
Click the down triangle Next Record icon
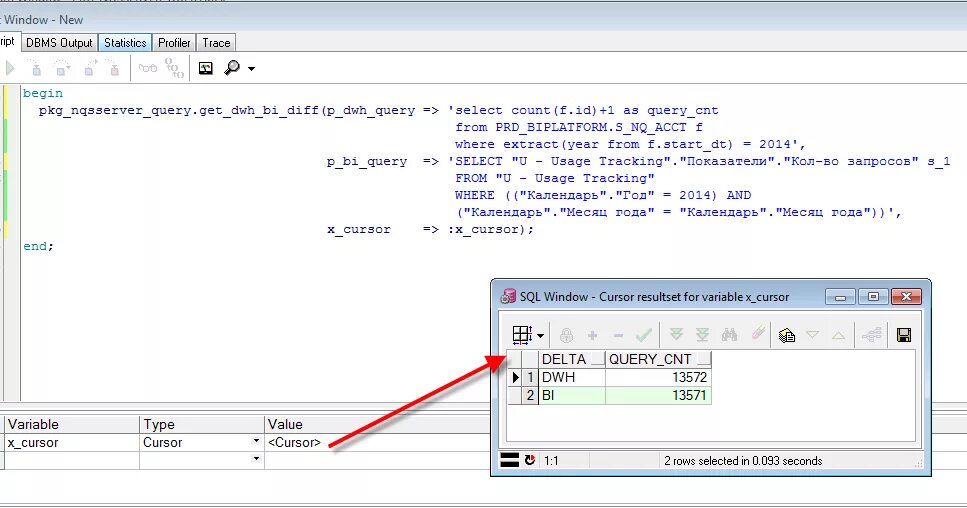point(813,335)
